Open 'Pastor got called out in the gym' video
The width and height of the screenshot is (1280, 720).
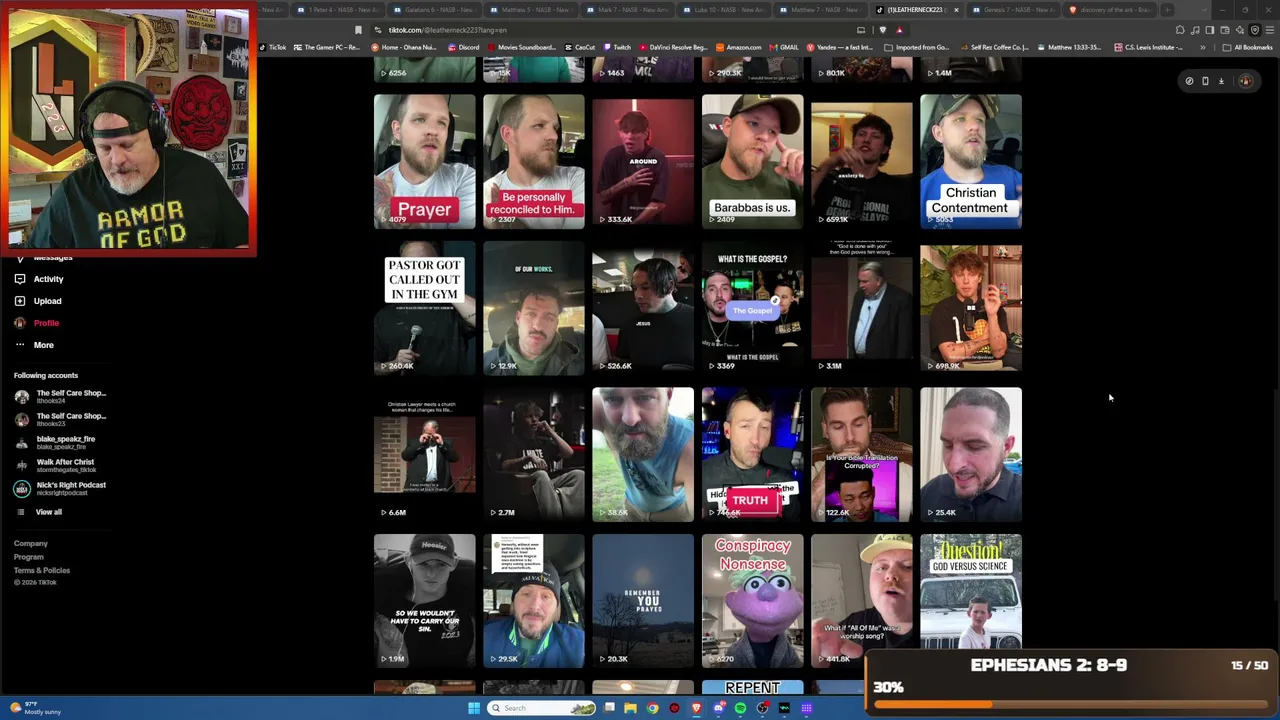point(425,308)
